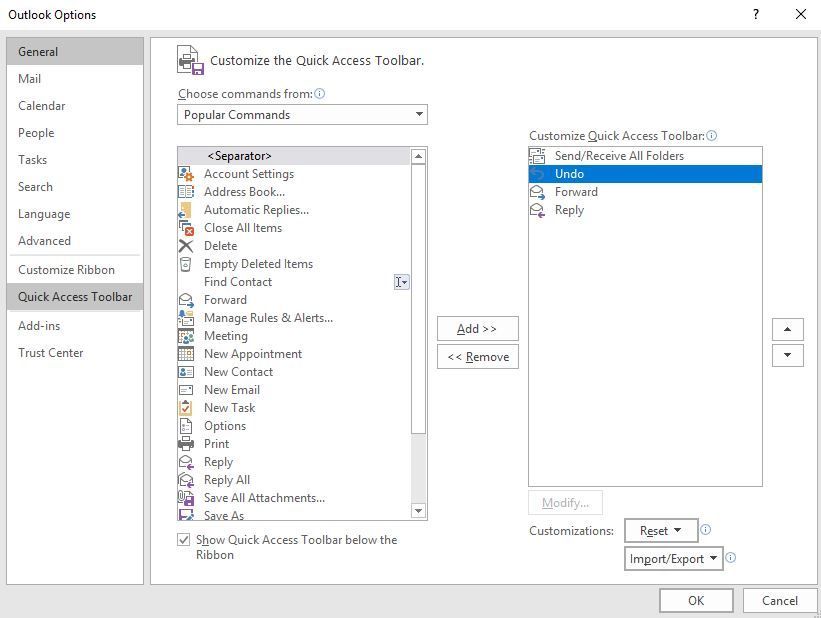The width and height of the screenshot is (821, 618).
Task: Open the Reset customizations dropdown
Action: point(661,531)
